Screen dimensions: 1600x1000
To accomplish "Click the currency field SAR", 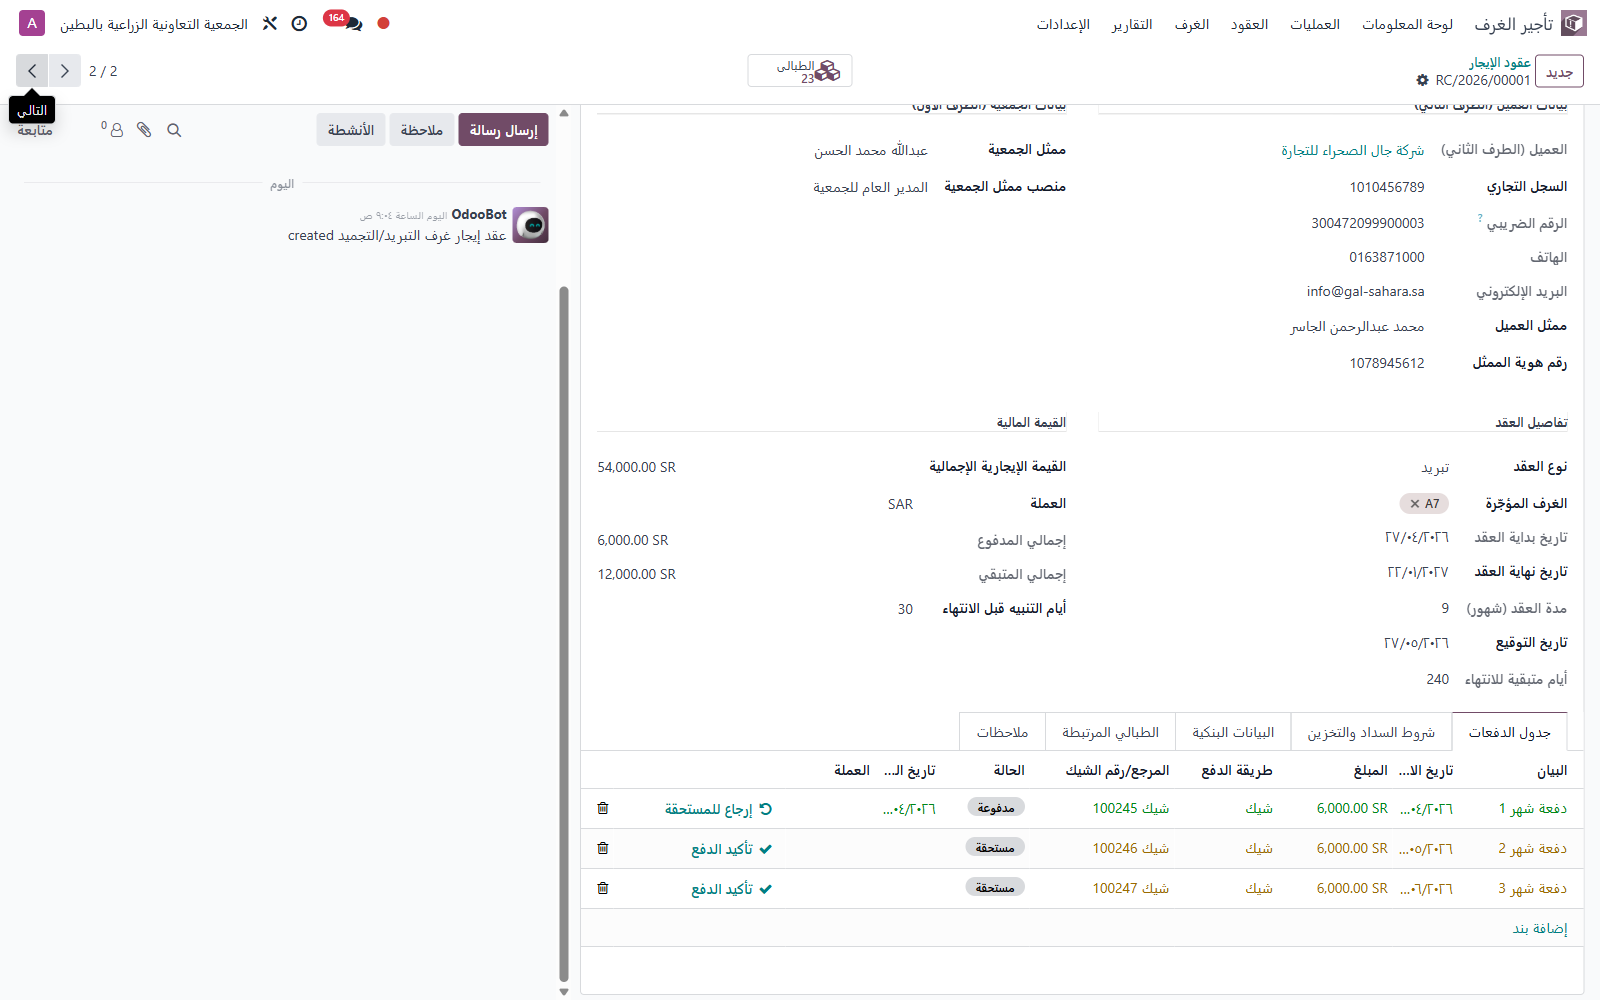I will click(x=900, y=504).
